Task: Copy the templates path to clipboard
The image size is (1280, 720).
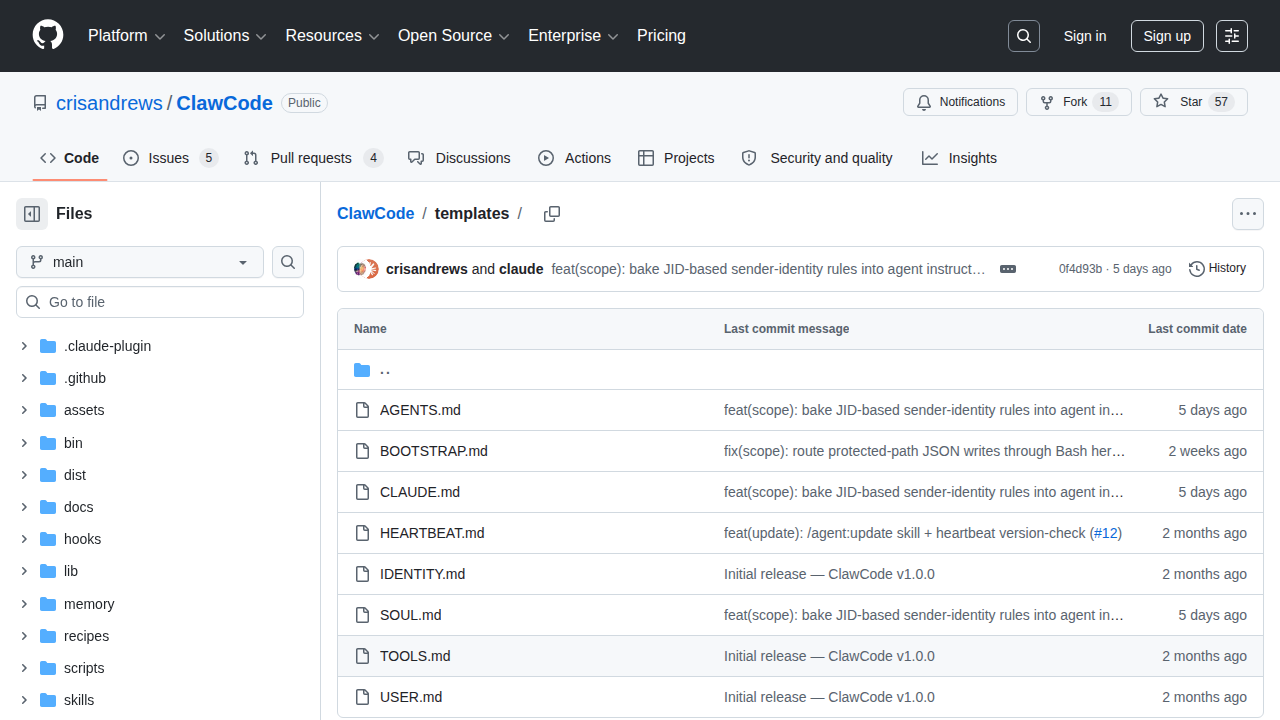Action: click(x=552, y=214)
